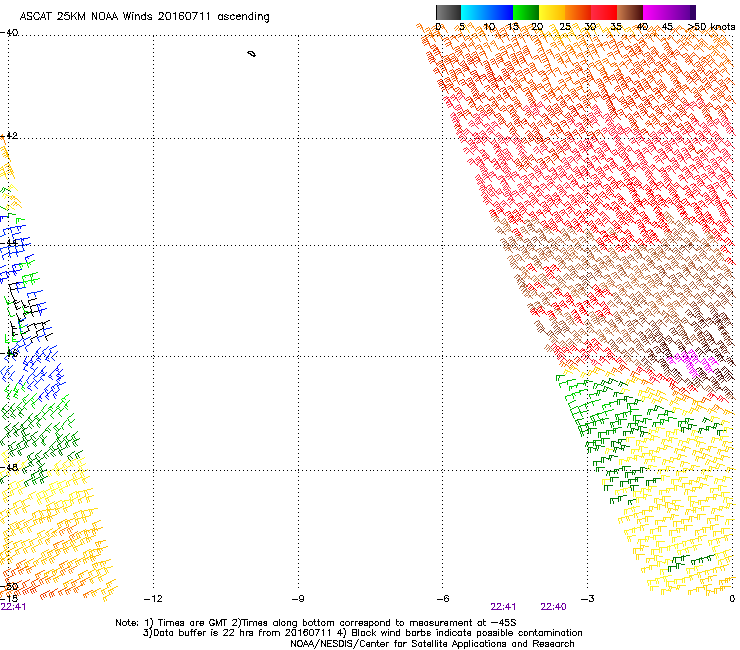
Task: Click the orange 25-30 knots color segment
Action: (x=578, y=12)
